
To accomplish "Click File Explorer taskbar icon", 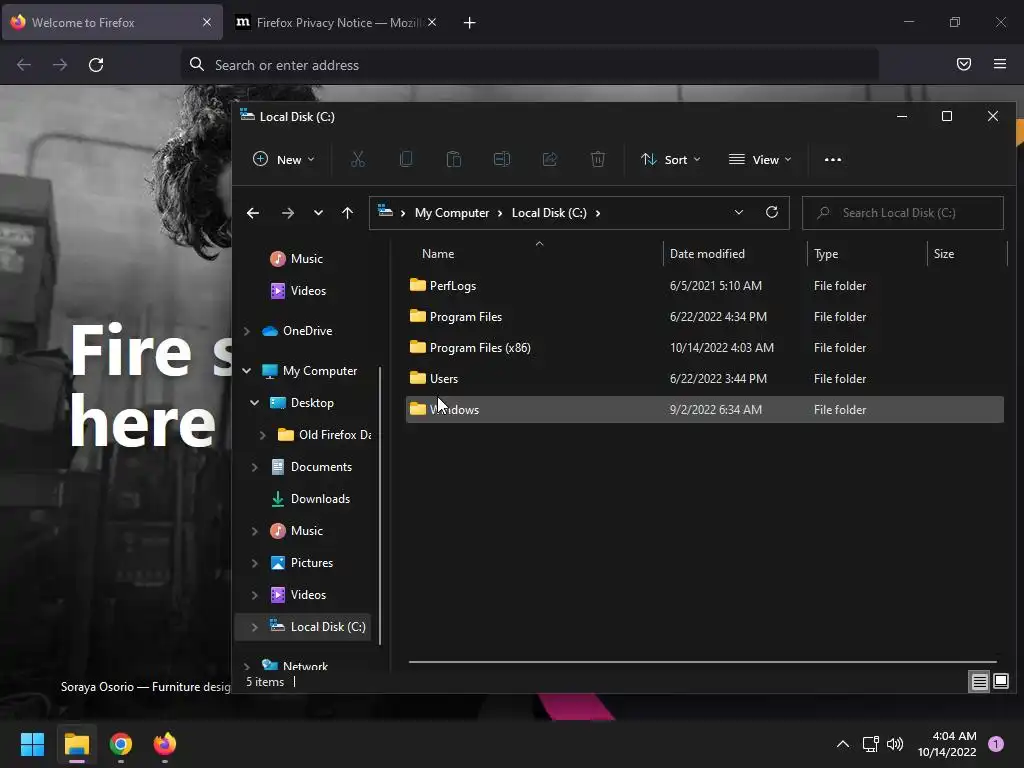I will [x=76, y=744].
